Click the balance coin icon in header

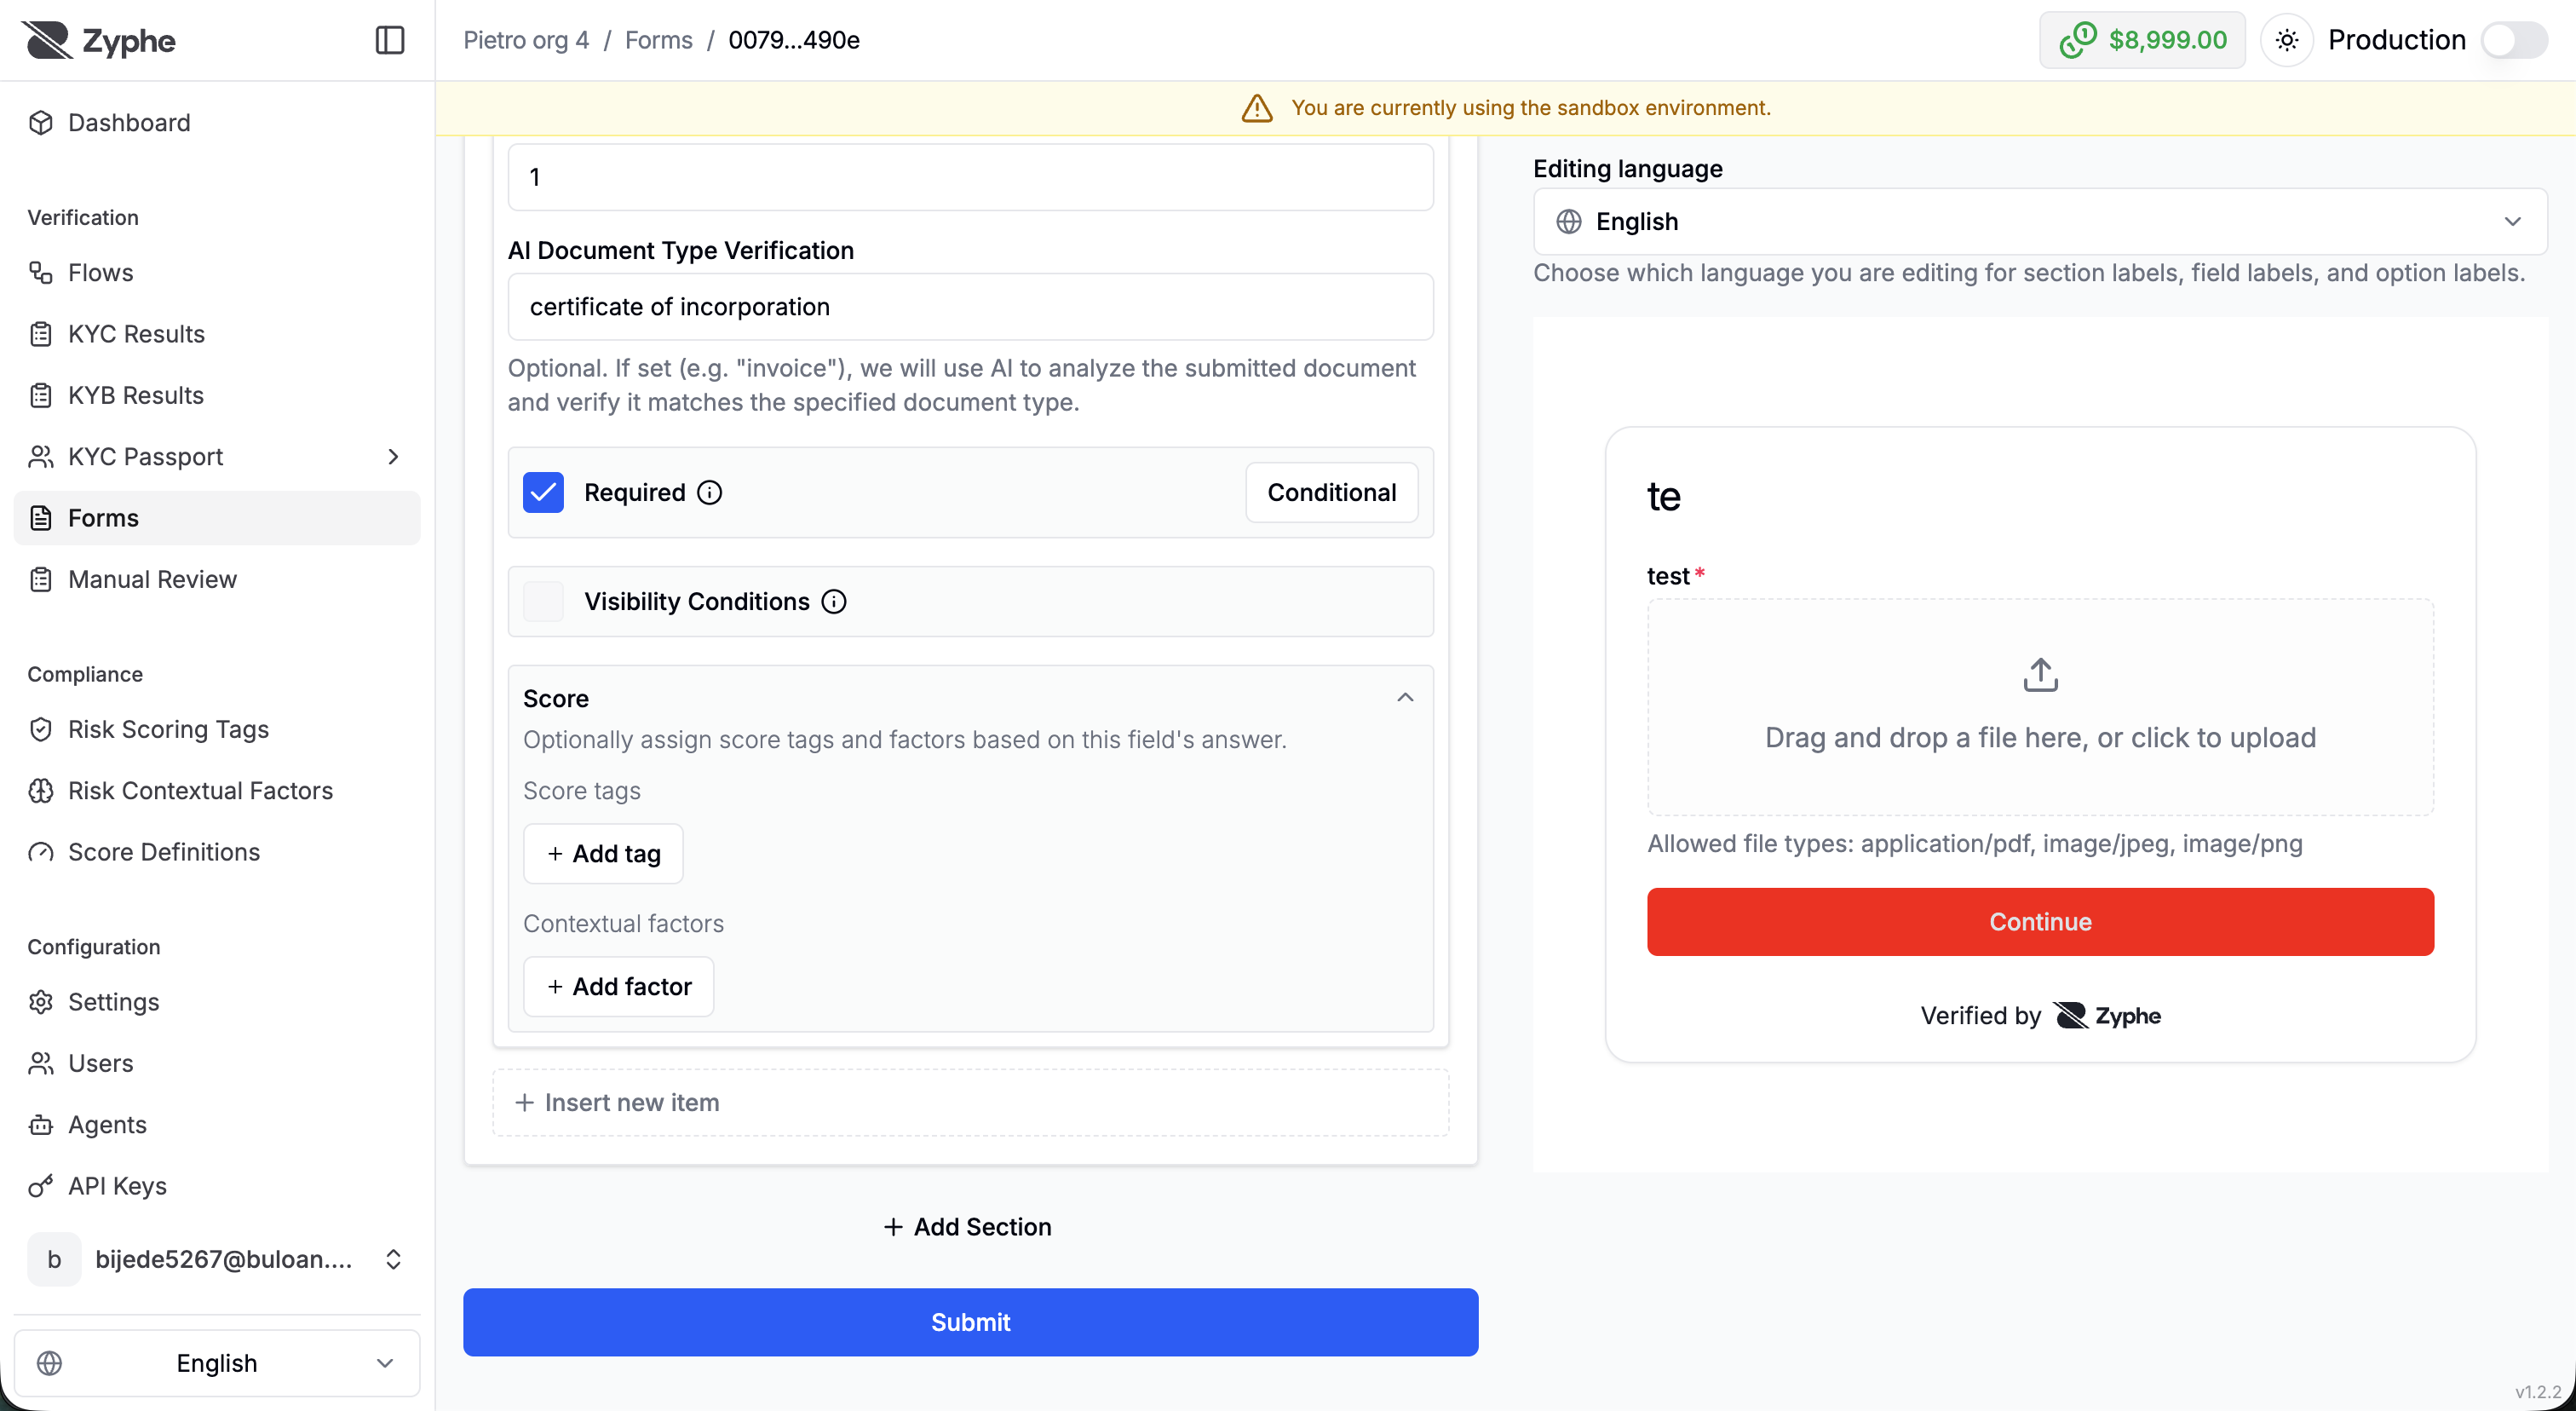(x=2077, y=40)
